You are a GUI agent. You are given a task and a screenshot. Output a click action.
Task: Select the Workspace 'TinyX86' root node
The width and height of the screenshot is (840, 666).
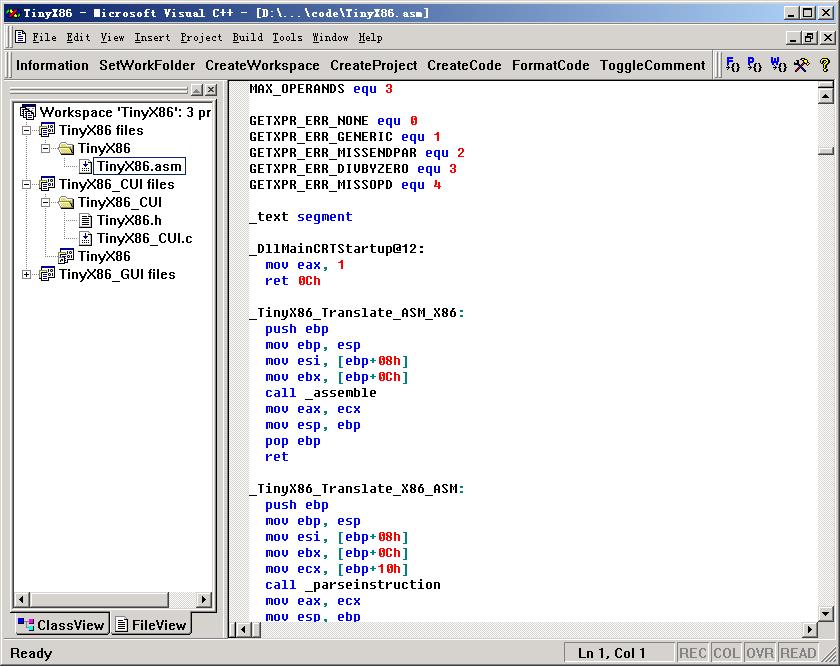[x=125, y=112]
